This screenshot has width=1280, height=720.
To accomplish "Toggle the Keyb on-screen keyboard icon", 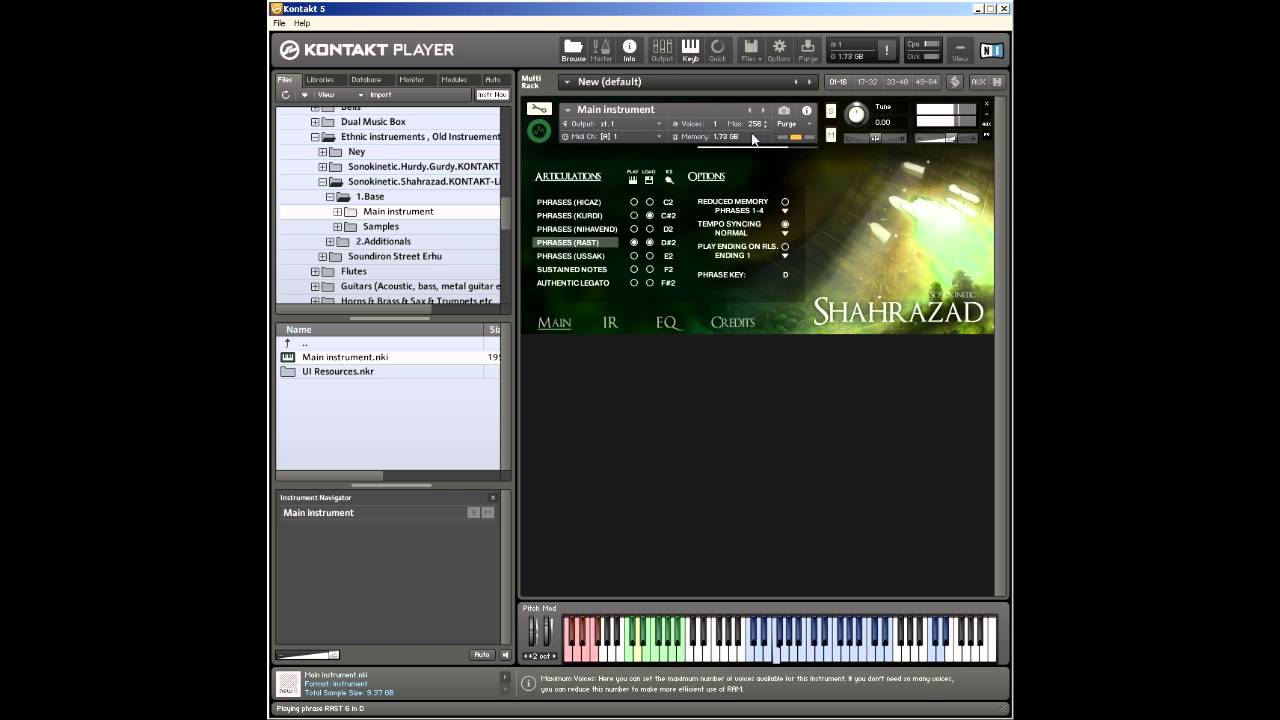I will 690,50.
